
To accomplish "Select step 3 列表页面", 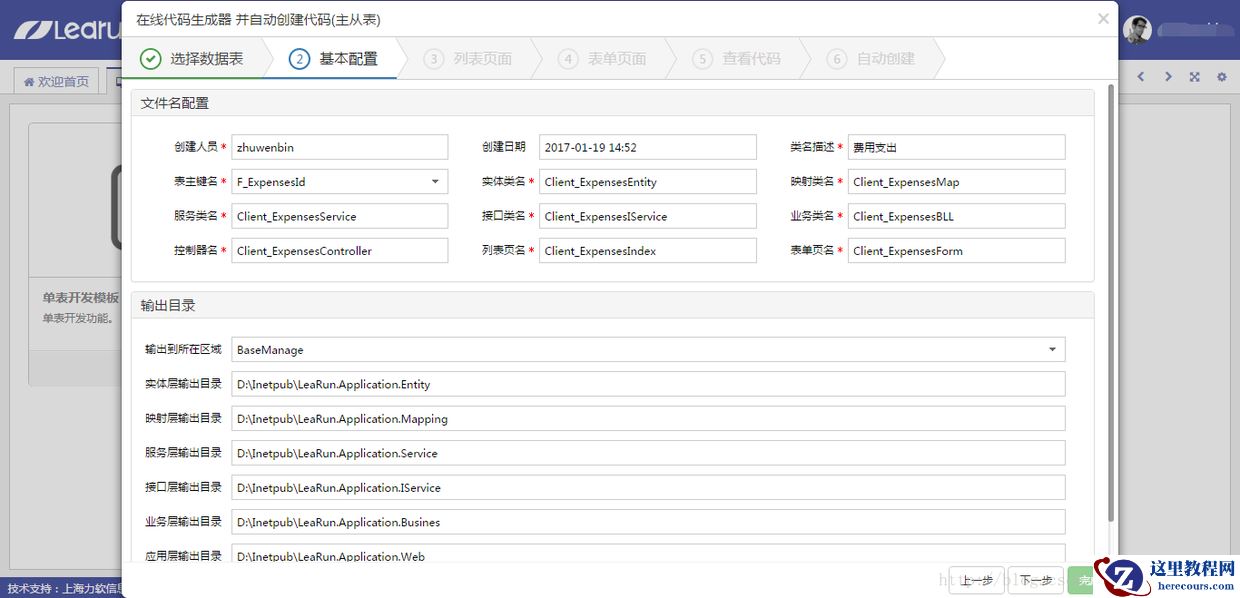I will tap(469, 59).
